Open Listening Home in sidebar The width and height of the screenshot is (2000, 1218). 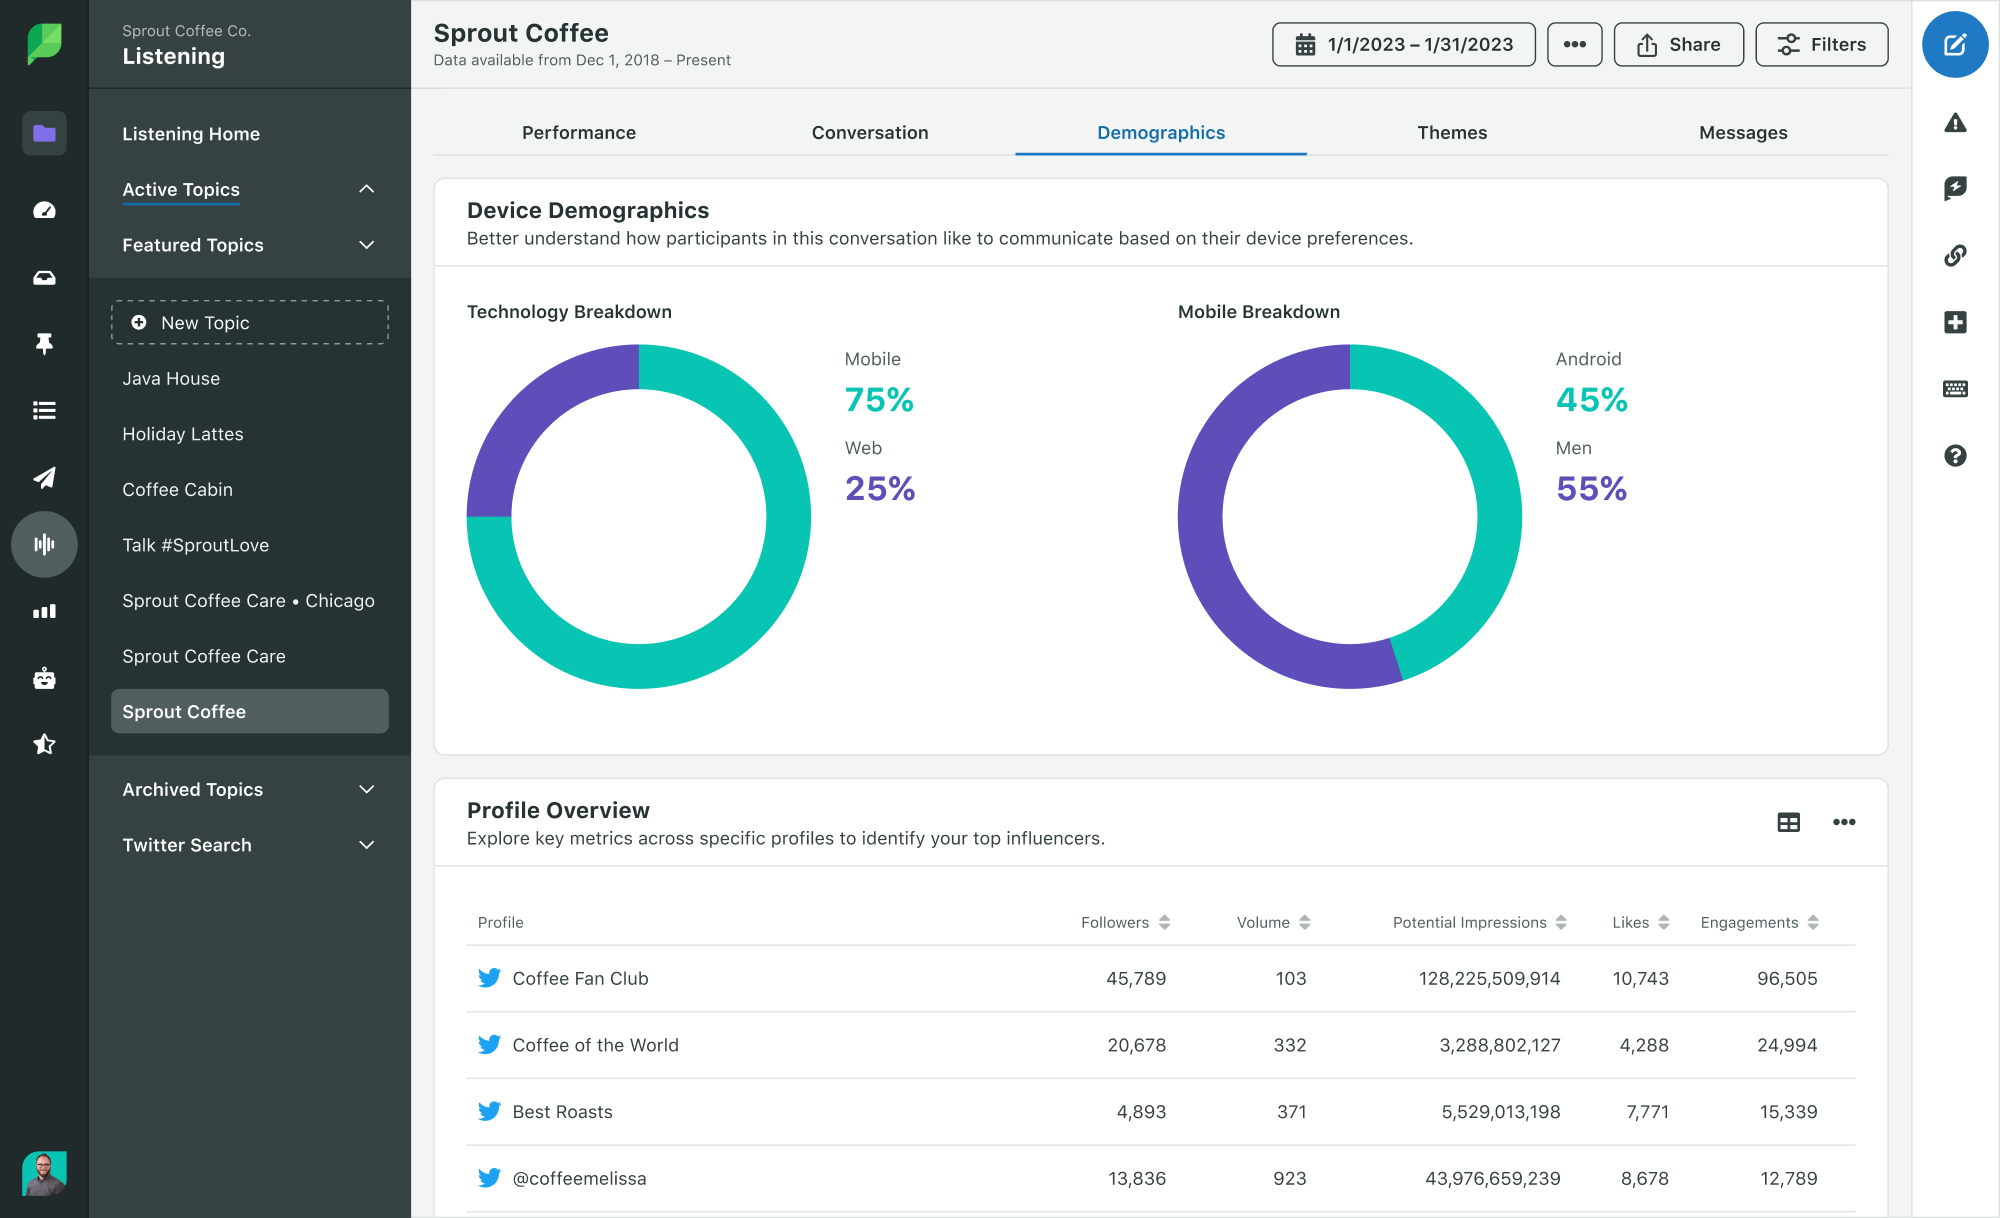point(191,134)
